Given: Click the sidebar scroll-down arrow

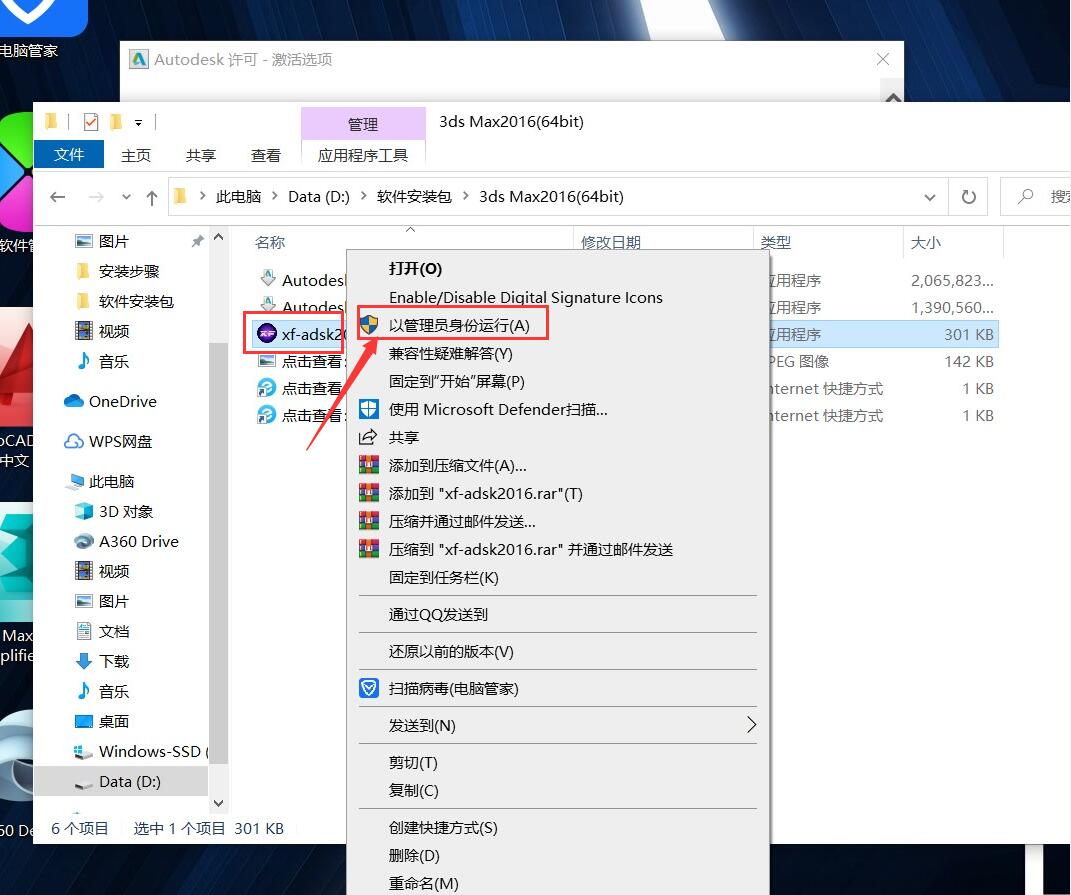Looking at the screenshot, I should coord(219,802).
